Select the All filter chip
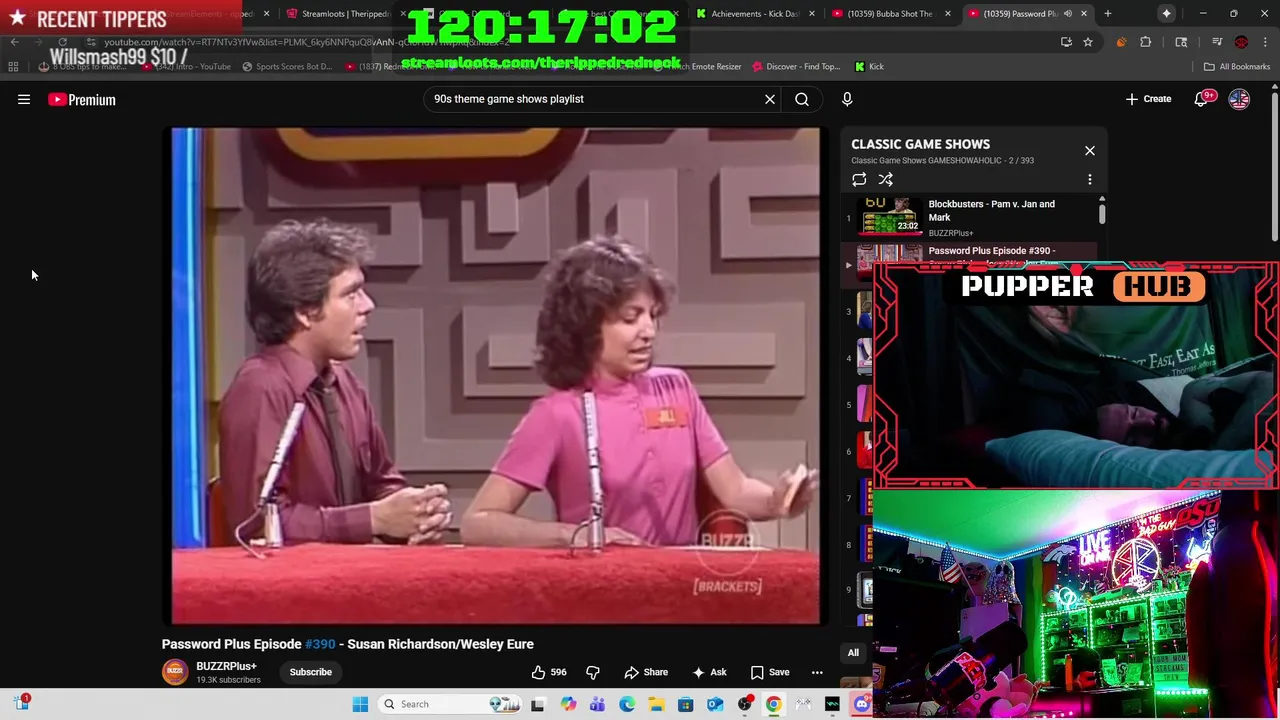 pos(853,653)
